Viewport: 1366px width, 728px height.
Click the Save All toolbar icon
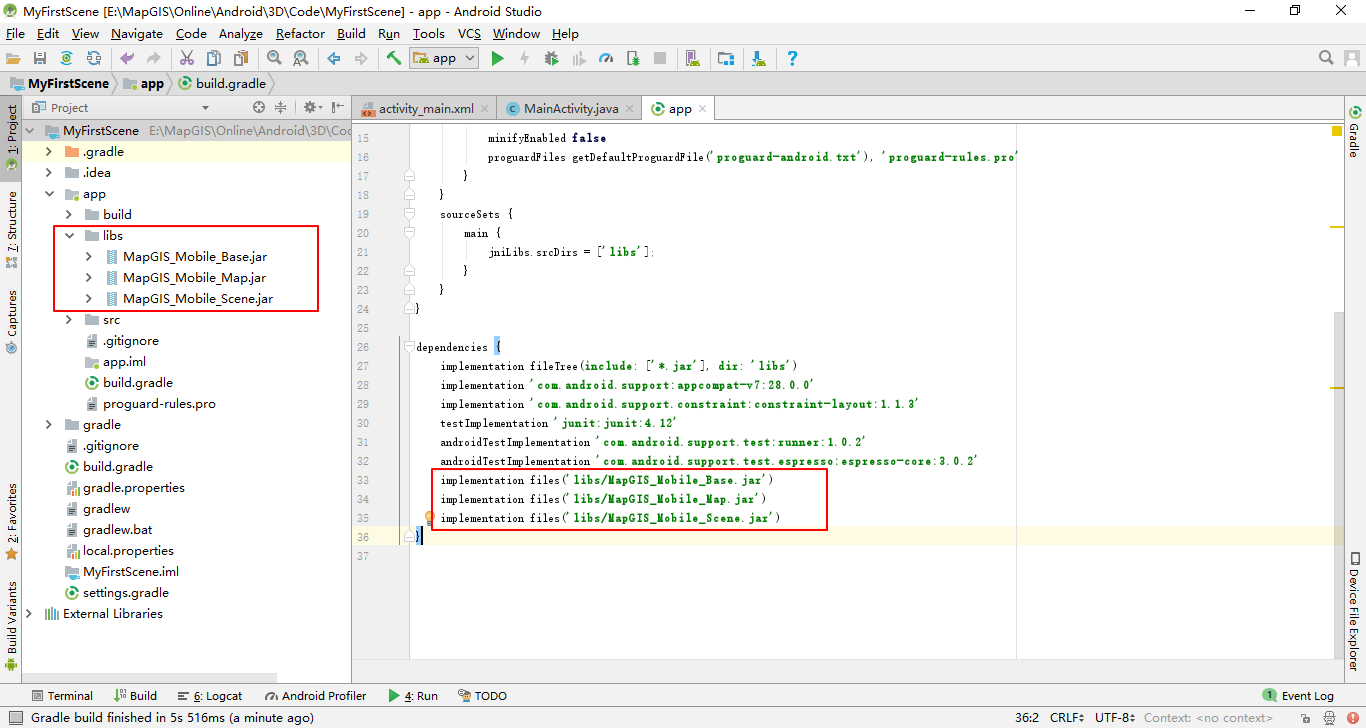(40, 59)
